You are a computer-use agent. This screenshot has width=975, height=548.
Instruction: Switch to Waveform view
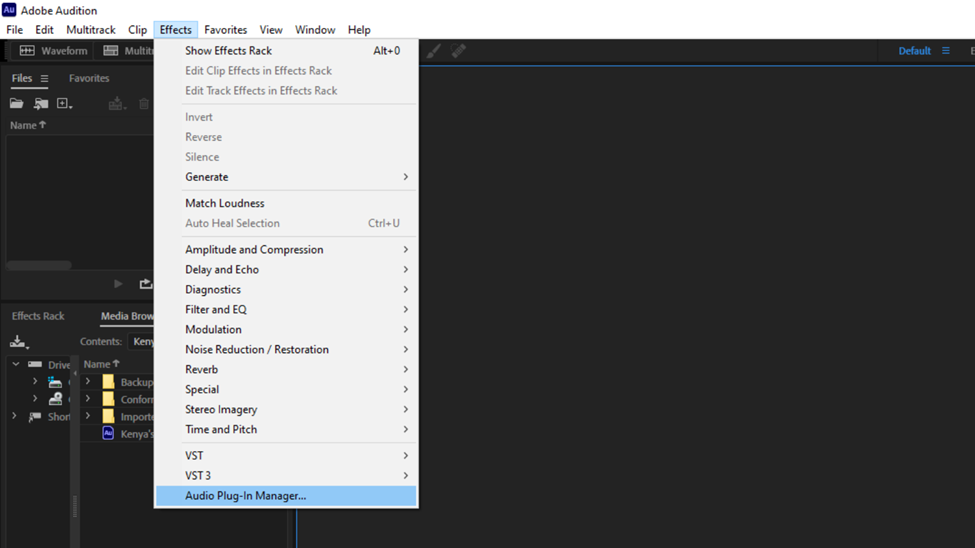point(53,51)
